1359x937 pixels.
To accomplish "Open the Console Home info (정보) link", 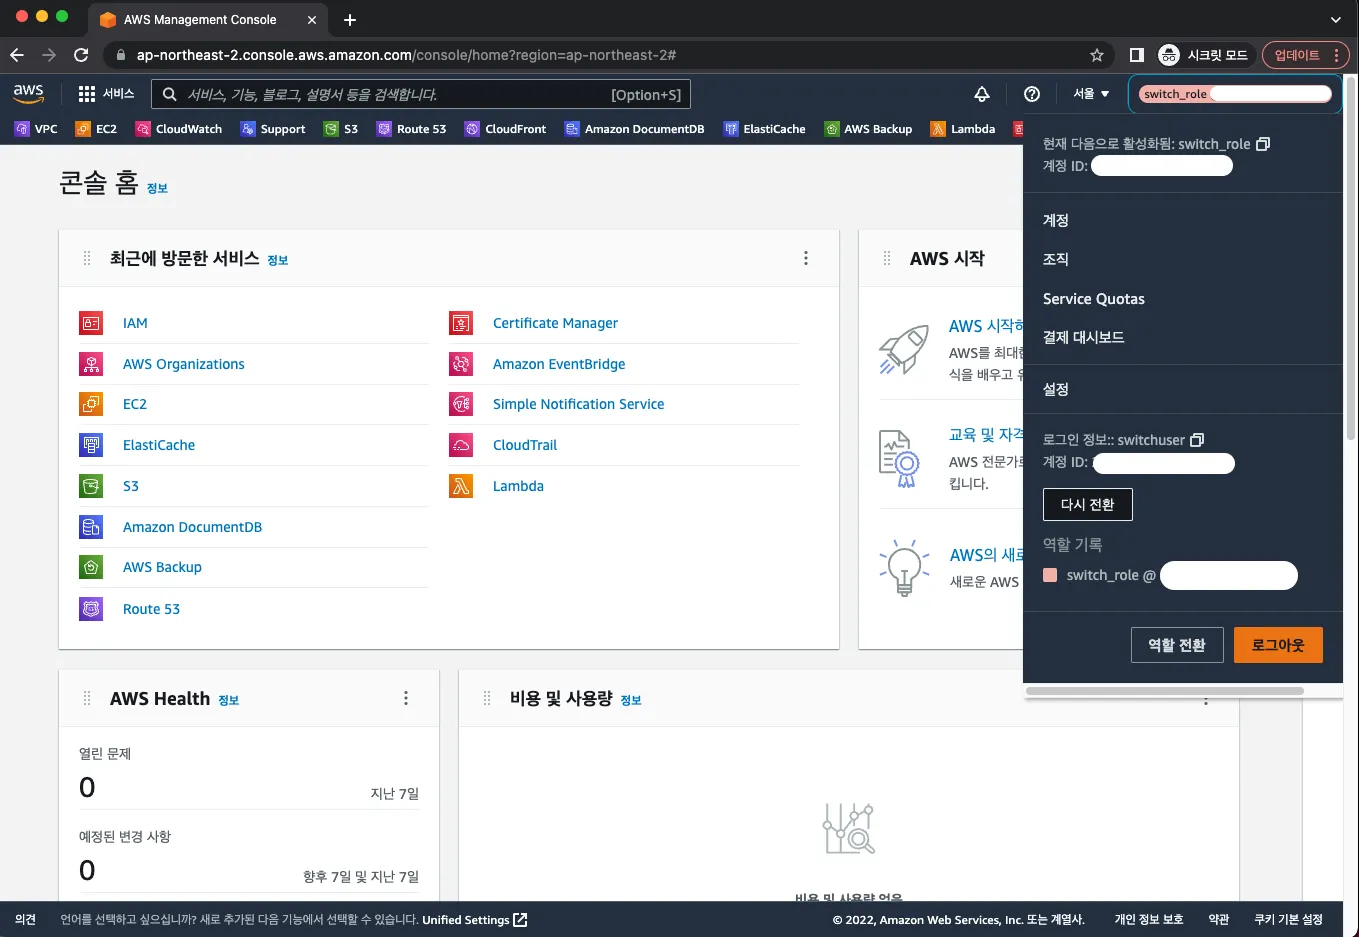I will 158,188.
